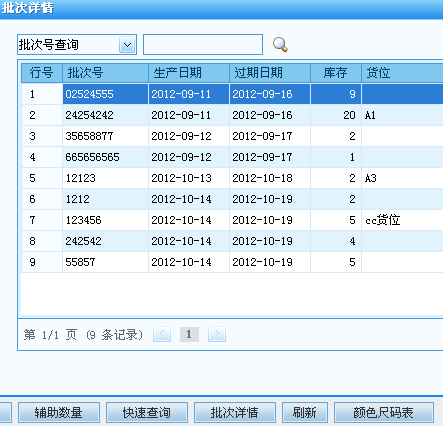Click the 过期日期 column header

(x=270, y=73)
